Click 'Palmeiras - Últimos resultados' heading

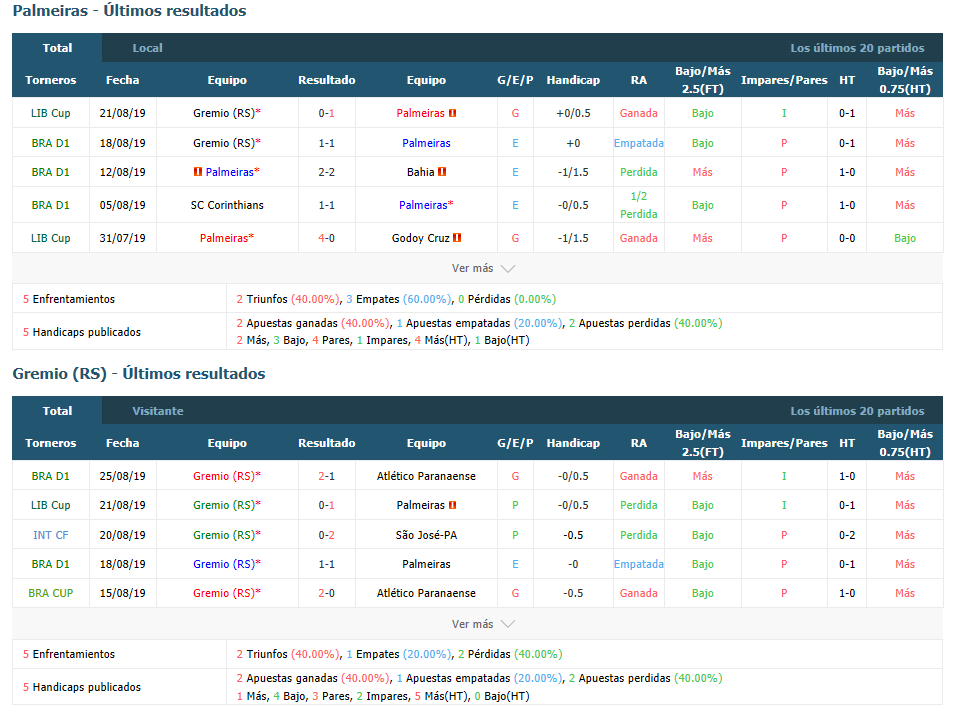[x=130, y=10]
